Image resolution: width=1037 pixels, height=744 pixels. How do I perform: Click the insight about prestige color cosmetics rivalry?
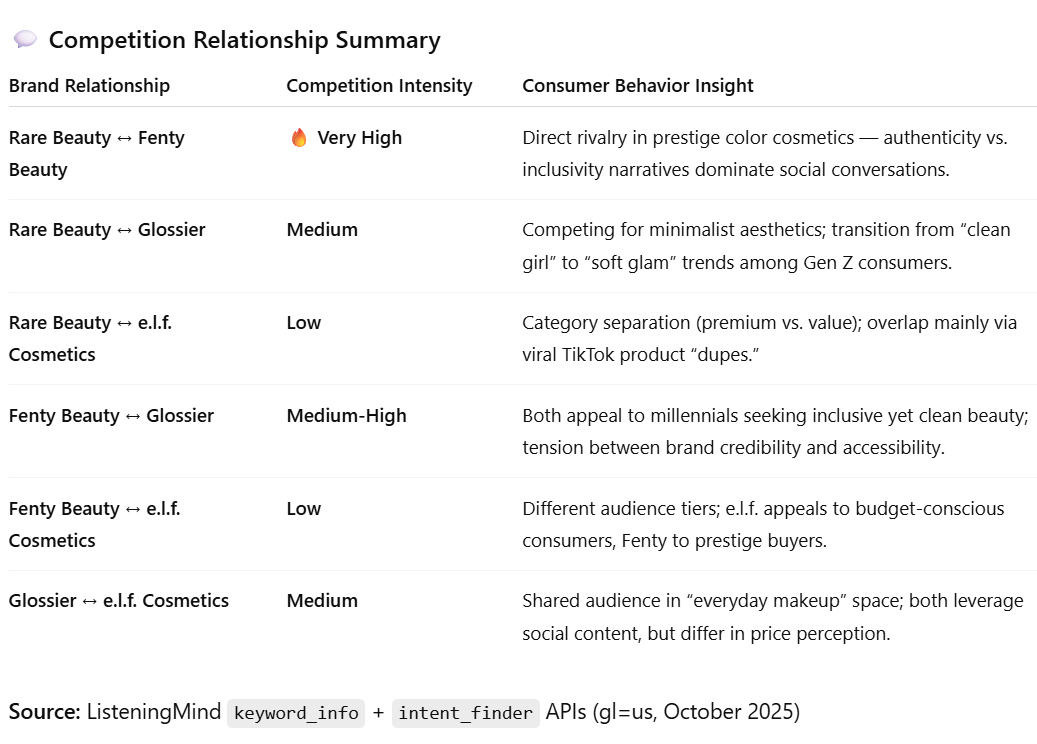(764, 153)
